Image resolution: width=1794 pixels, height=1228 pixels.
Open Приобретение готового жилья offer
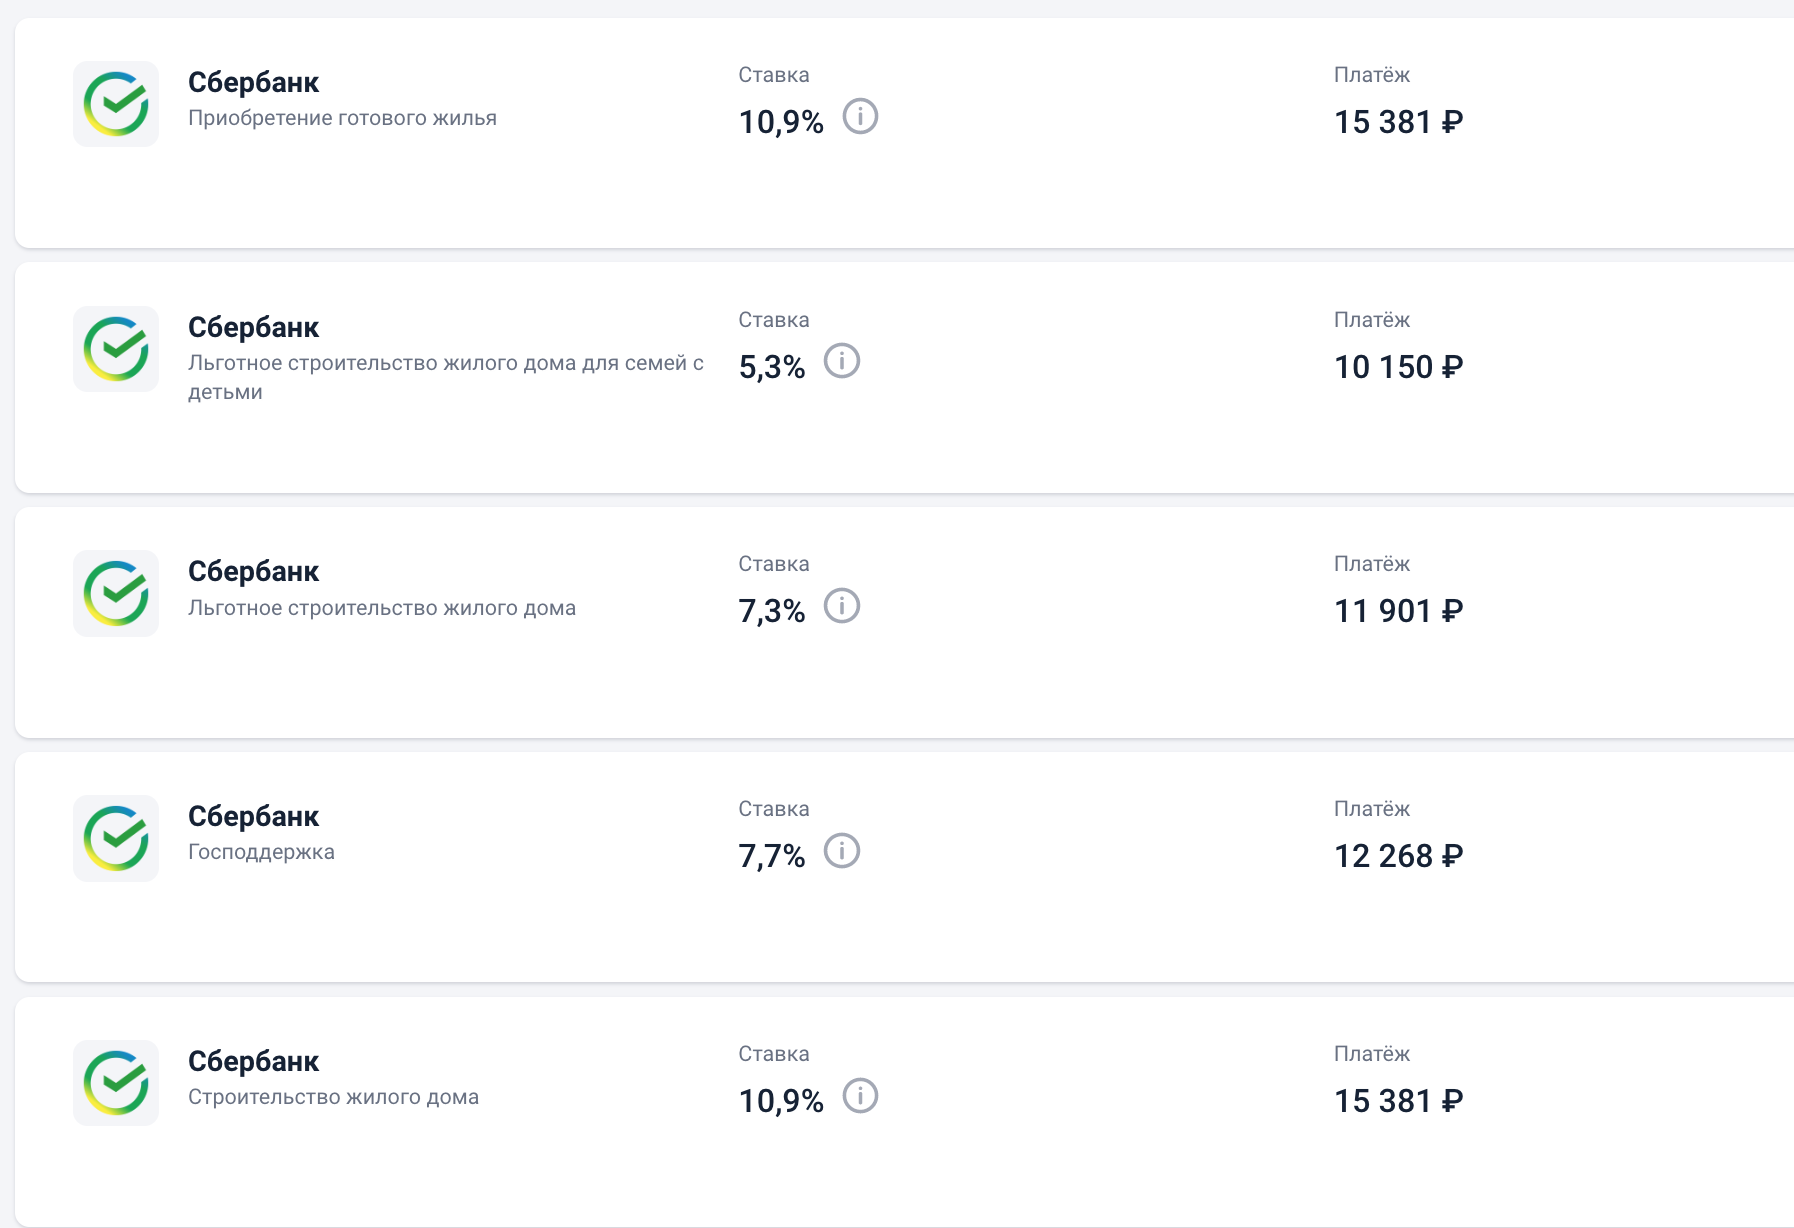point(342,118)
